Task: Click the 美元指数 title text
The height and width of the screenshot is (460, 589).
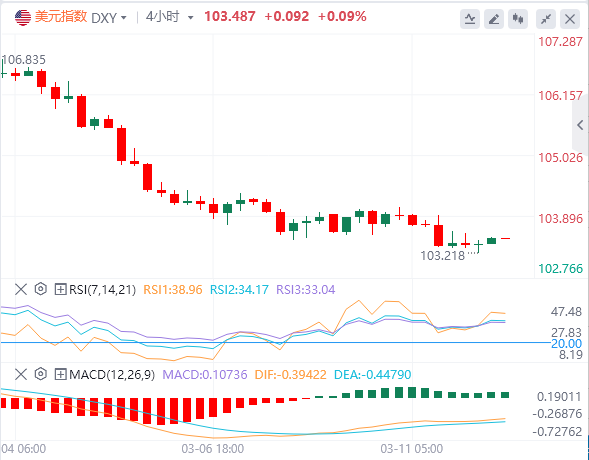Action: click(x=61, y=17)
